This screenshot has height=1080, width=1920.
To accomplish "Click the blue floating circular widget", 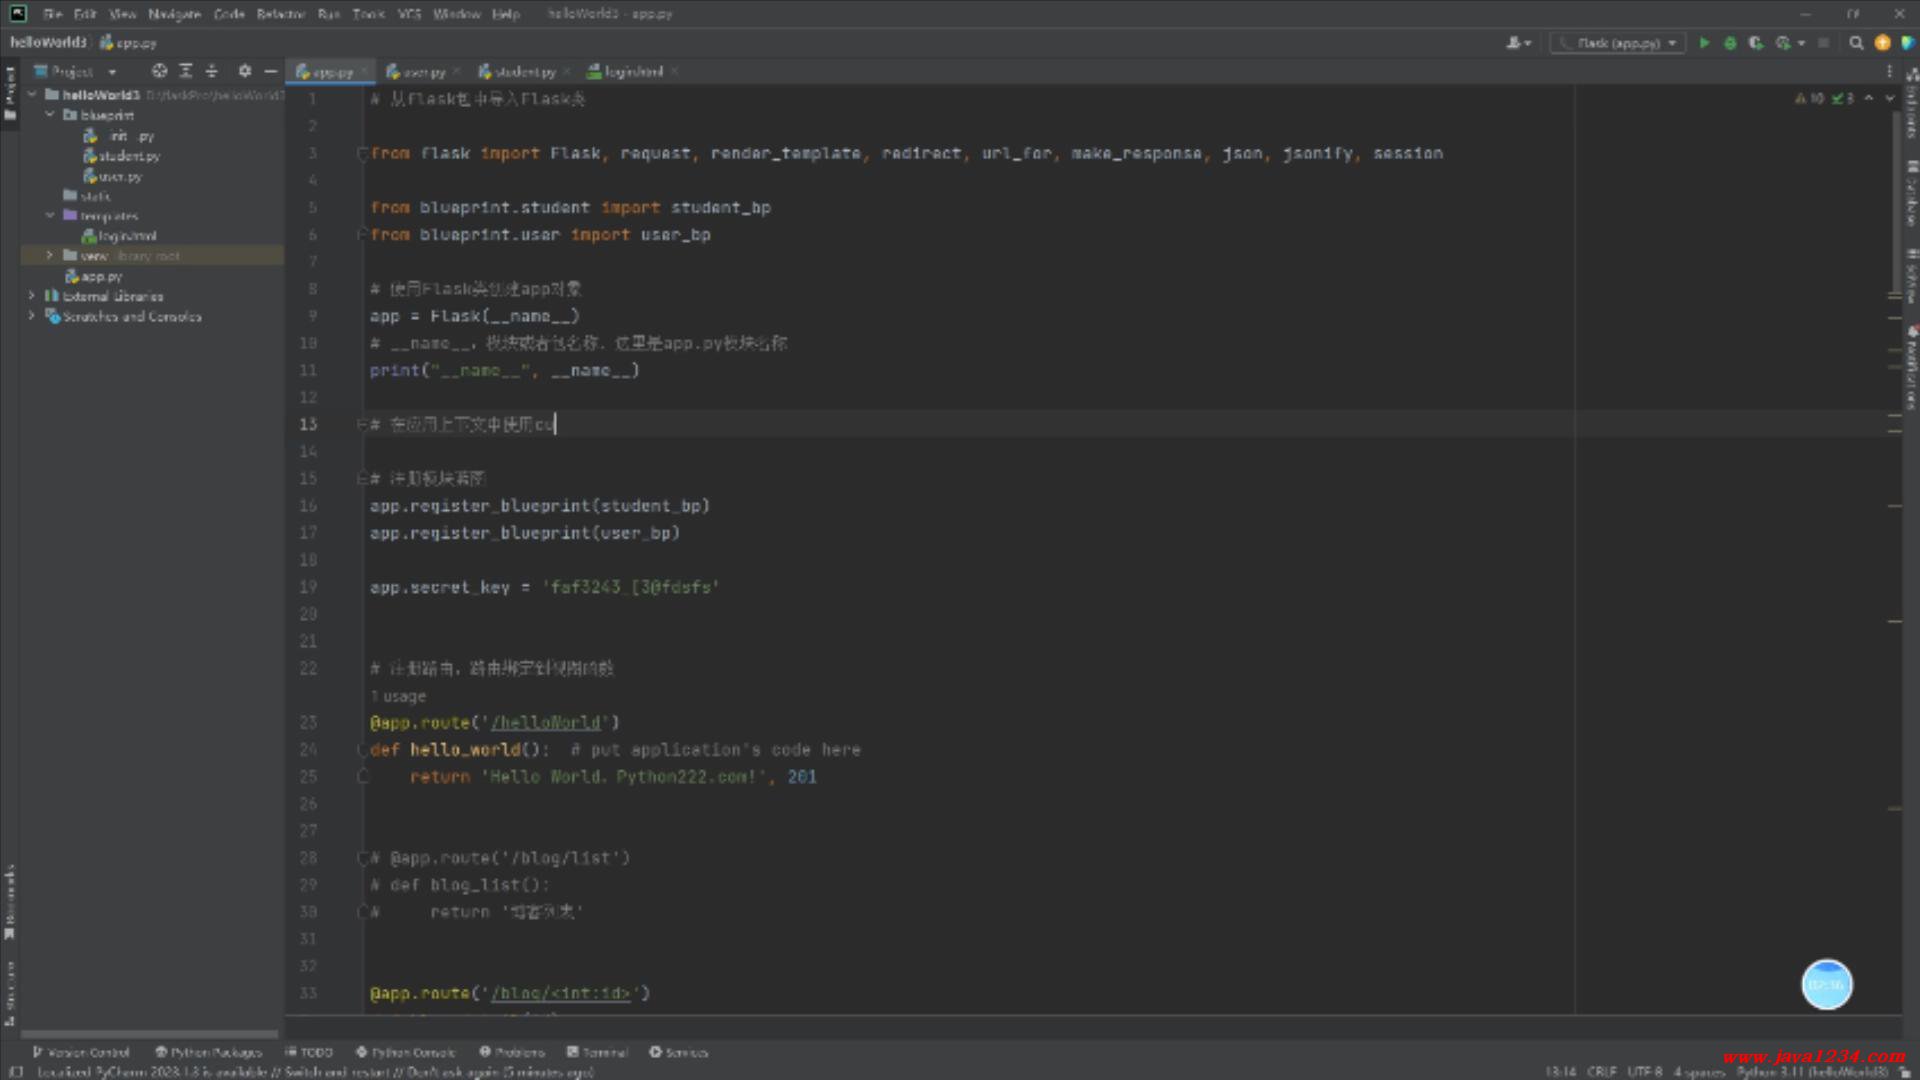I will tap(1827, 985).
